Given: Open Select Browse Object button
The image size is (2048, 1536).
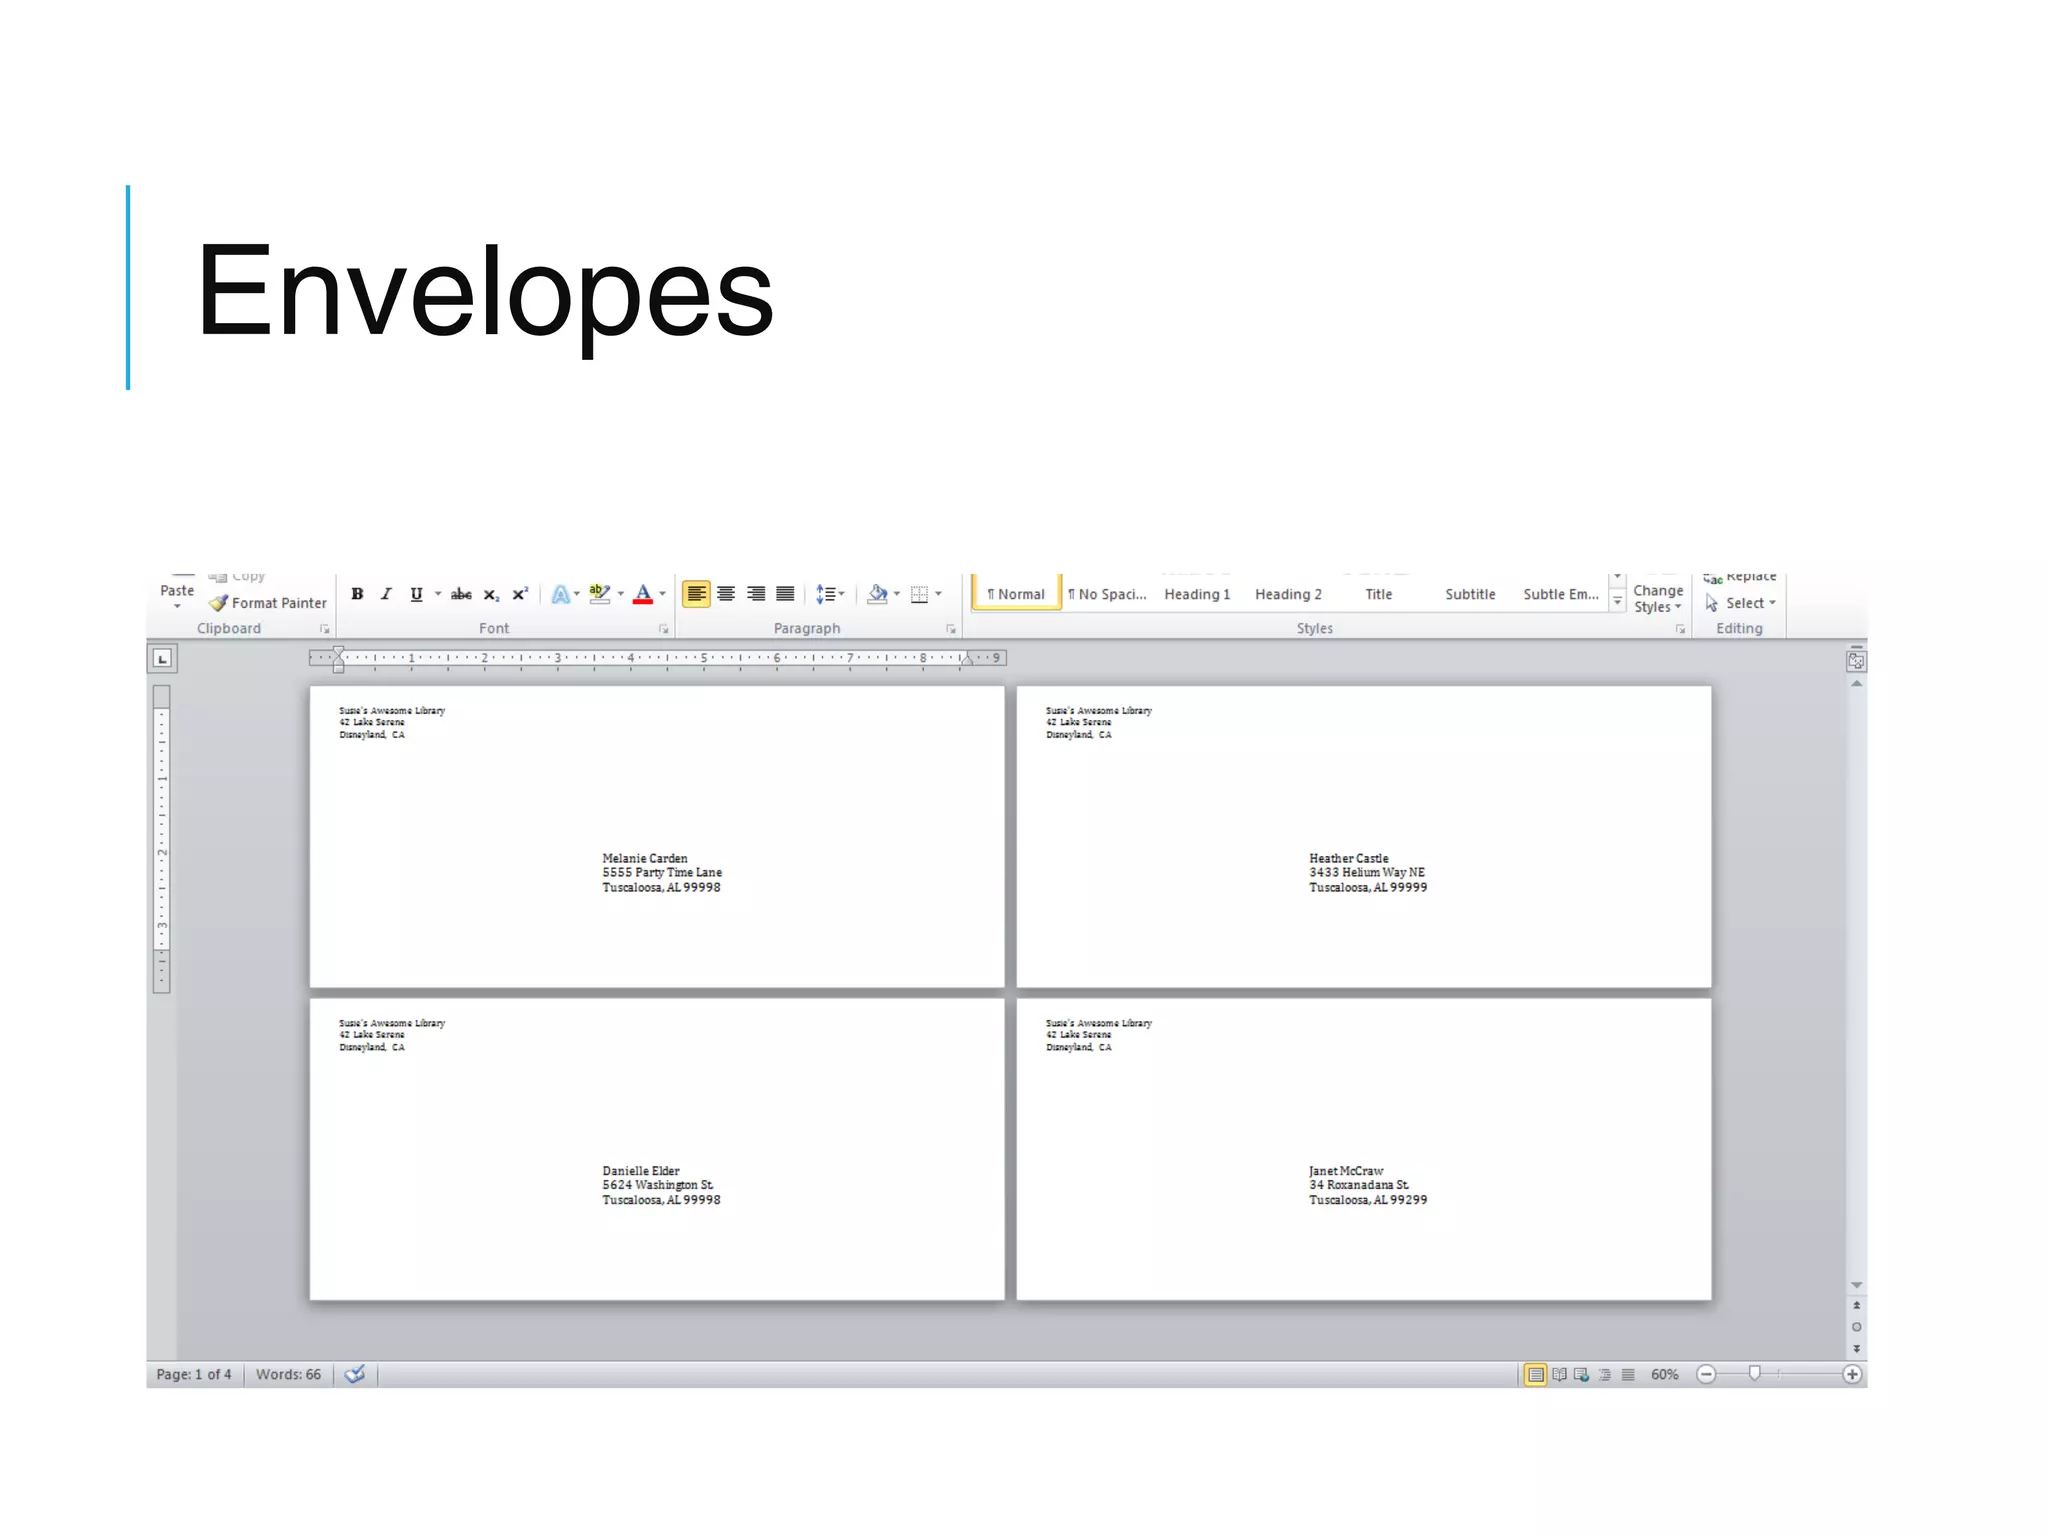Looking at the screenshot, I should point(1856,1328).
